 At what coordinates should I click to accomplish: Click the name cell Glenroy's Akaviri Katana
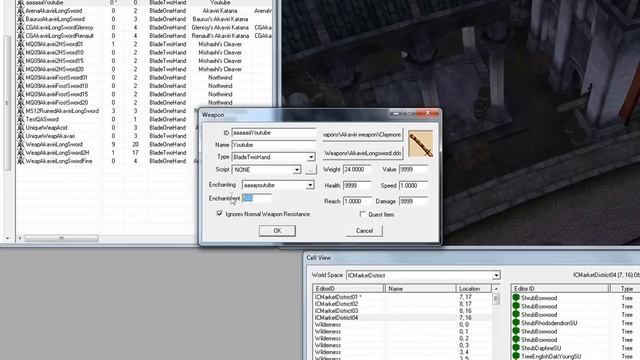pos(220,28)
